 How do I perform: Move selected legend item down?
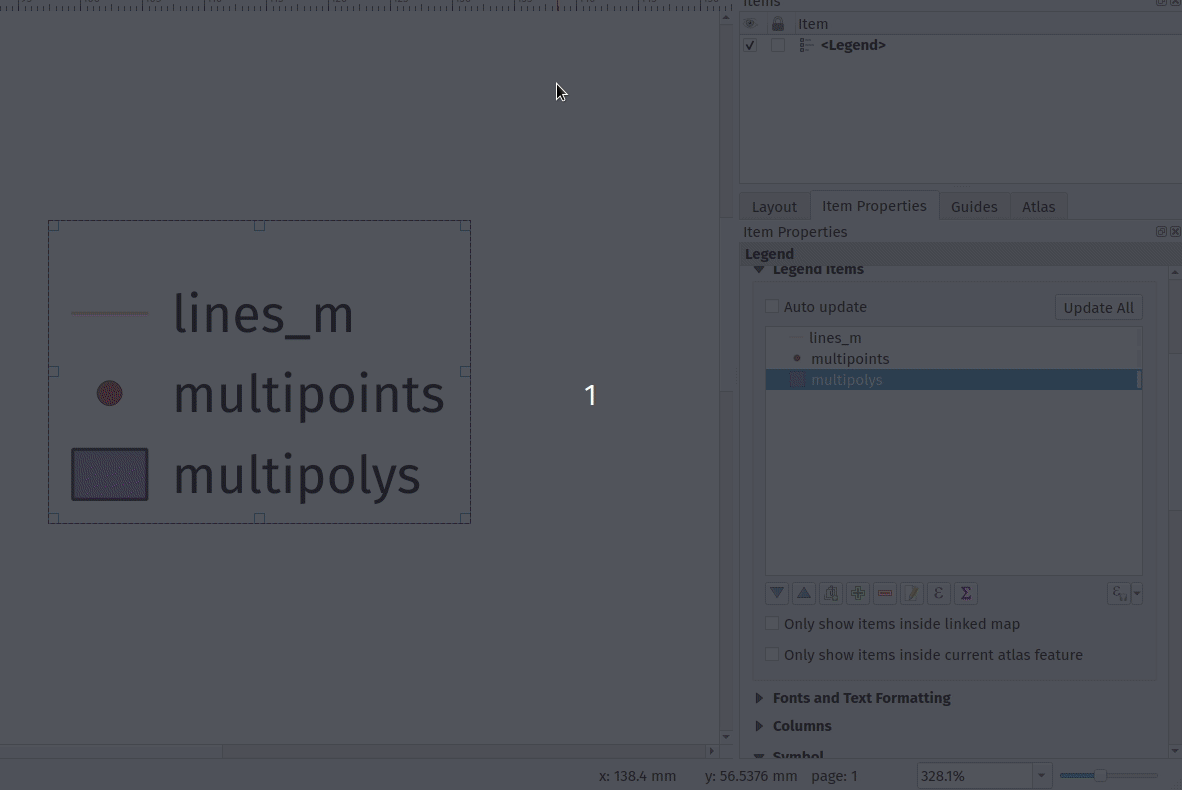[x=777, y=593]
